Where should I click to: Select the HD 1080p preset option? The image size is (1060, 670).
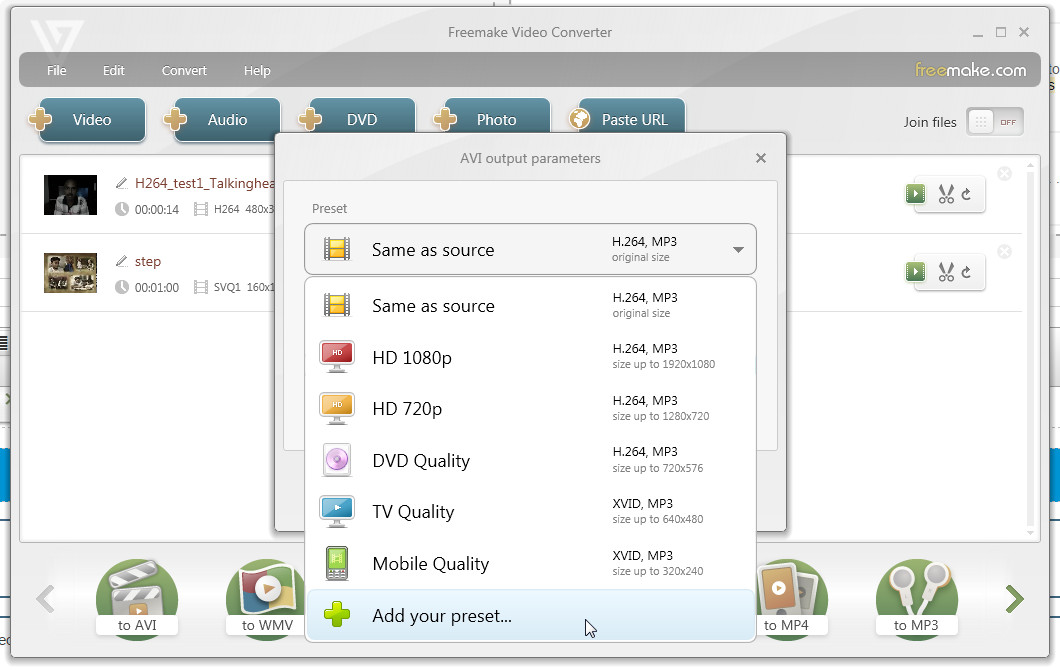(x=530, y=357)
